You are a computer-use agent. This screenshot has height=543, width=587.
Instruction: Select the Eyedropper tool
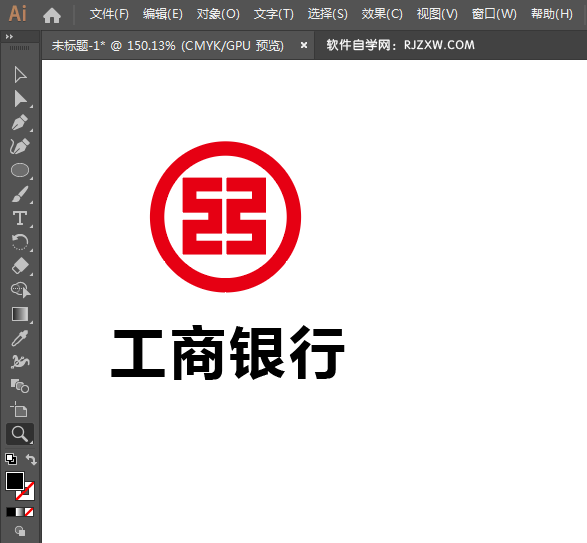20,338
